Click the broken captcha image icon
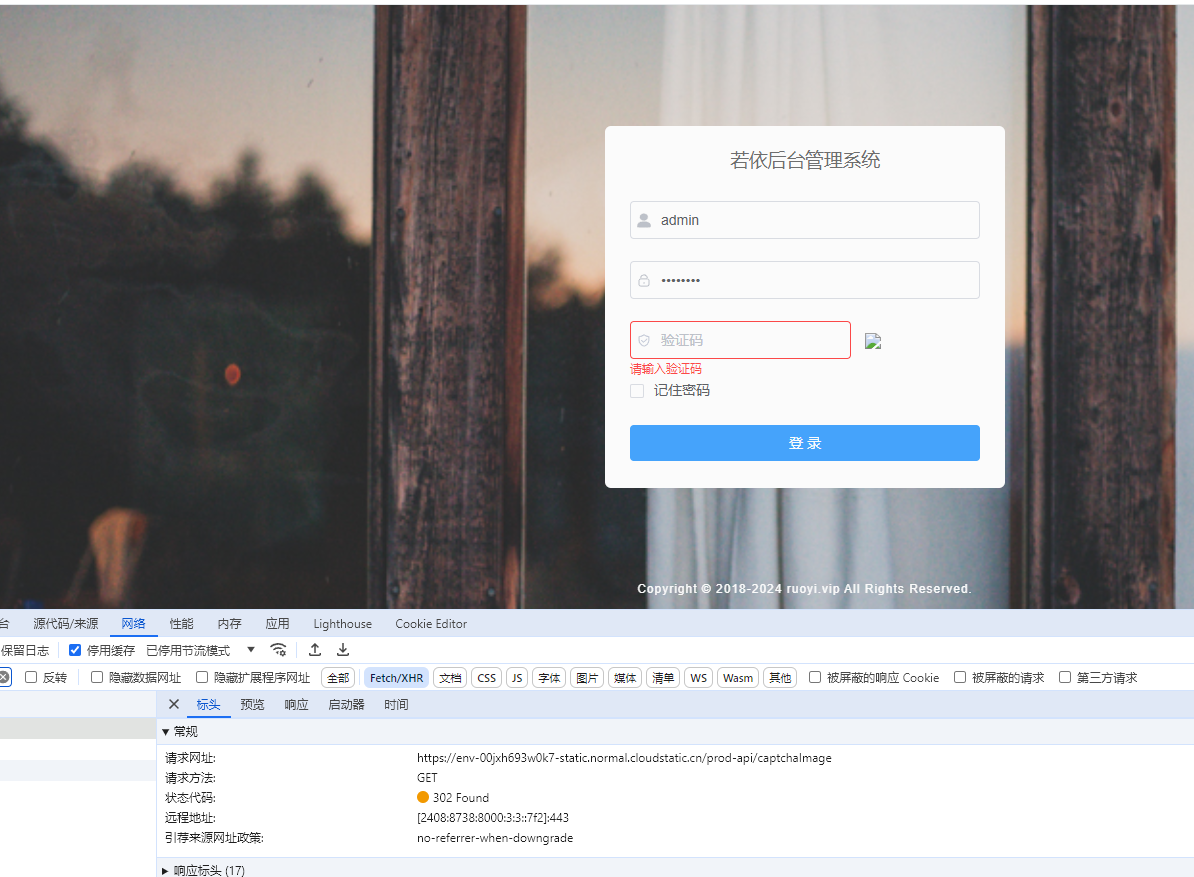The image size is (1194, 877). 873,341
